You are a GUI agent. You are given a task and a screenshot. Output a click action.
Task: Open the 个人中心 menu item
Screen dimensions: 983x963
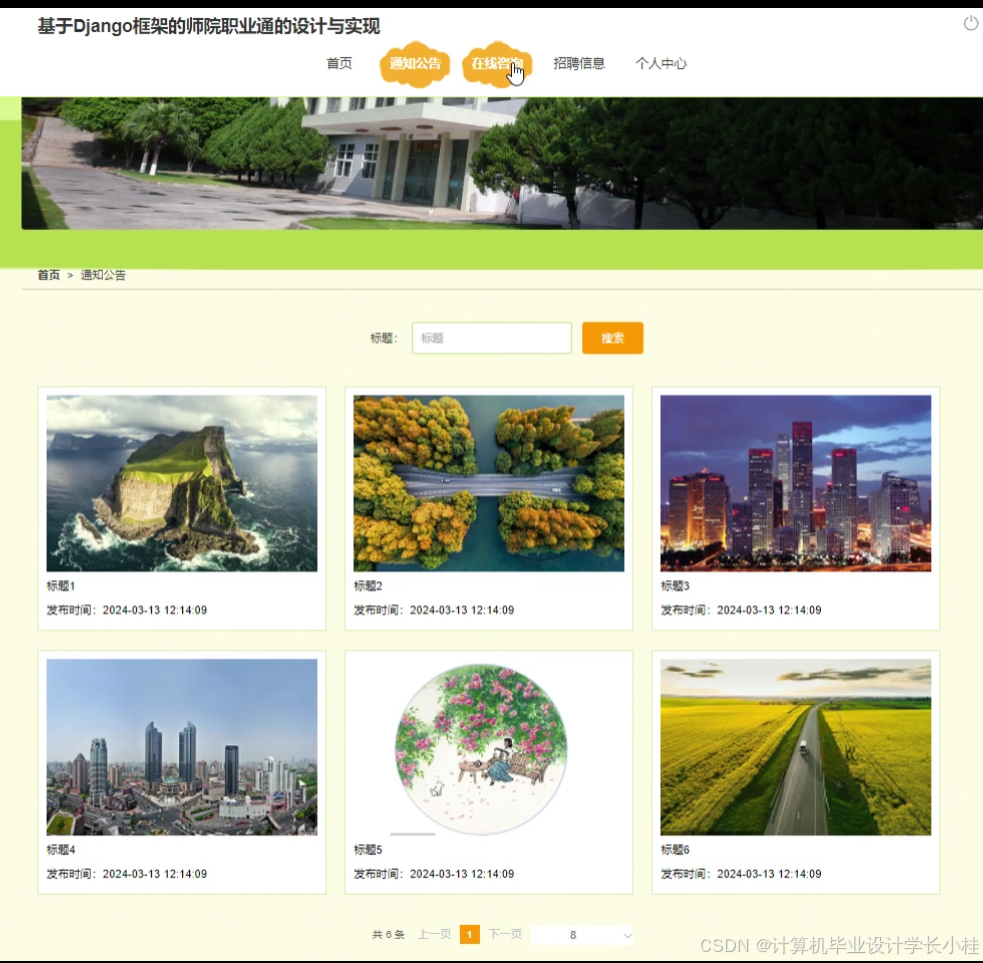(x=661, y=63)
